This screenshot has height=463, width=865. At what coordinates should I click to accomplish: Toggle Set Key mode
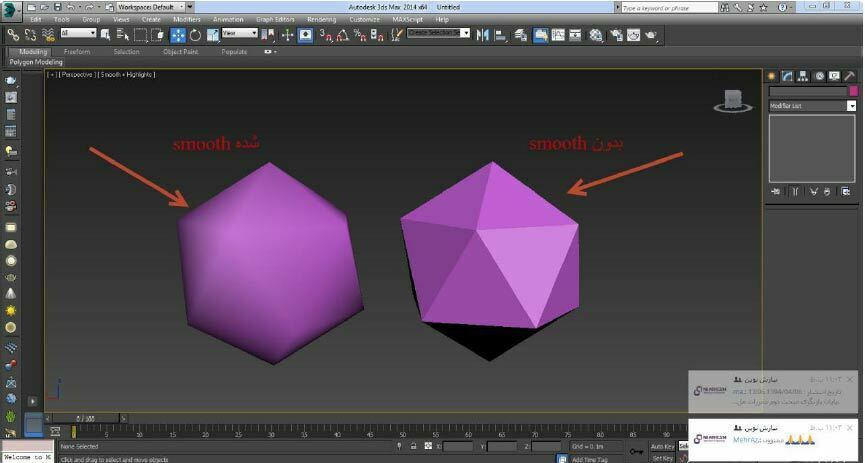click(x=662, y=458)
